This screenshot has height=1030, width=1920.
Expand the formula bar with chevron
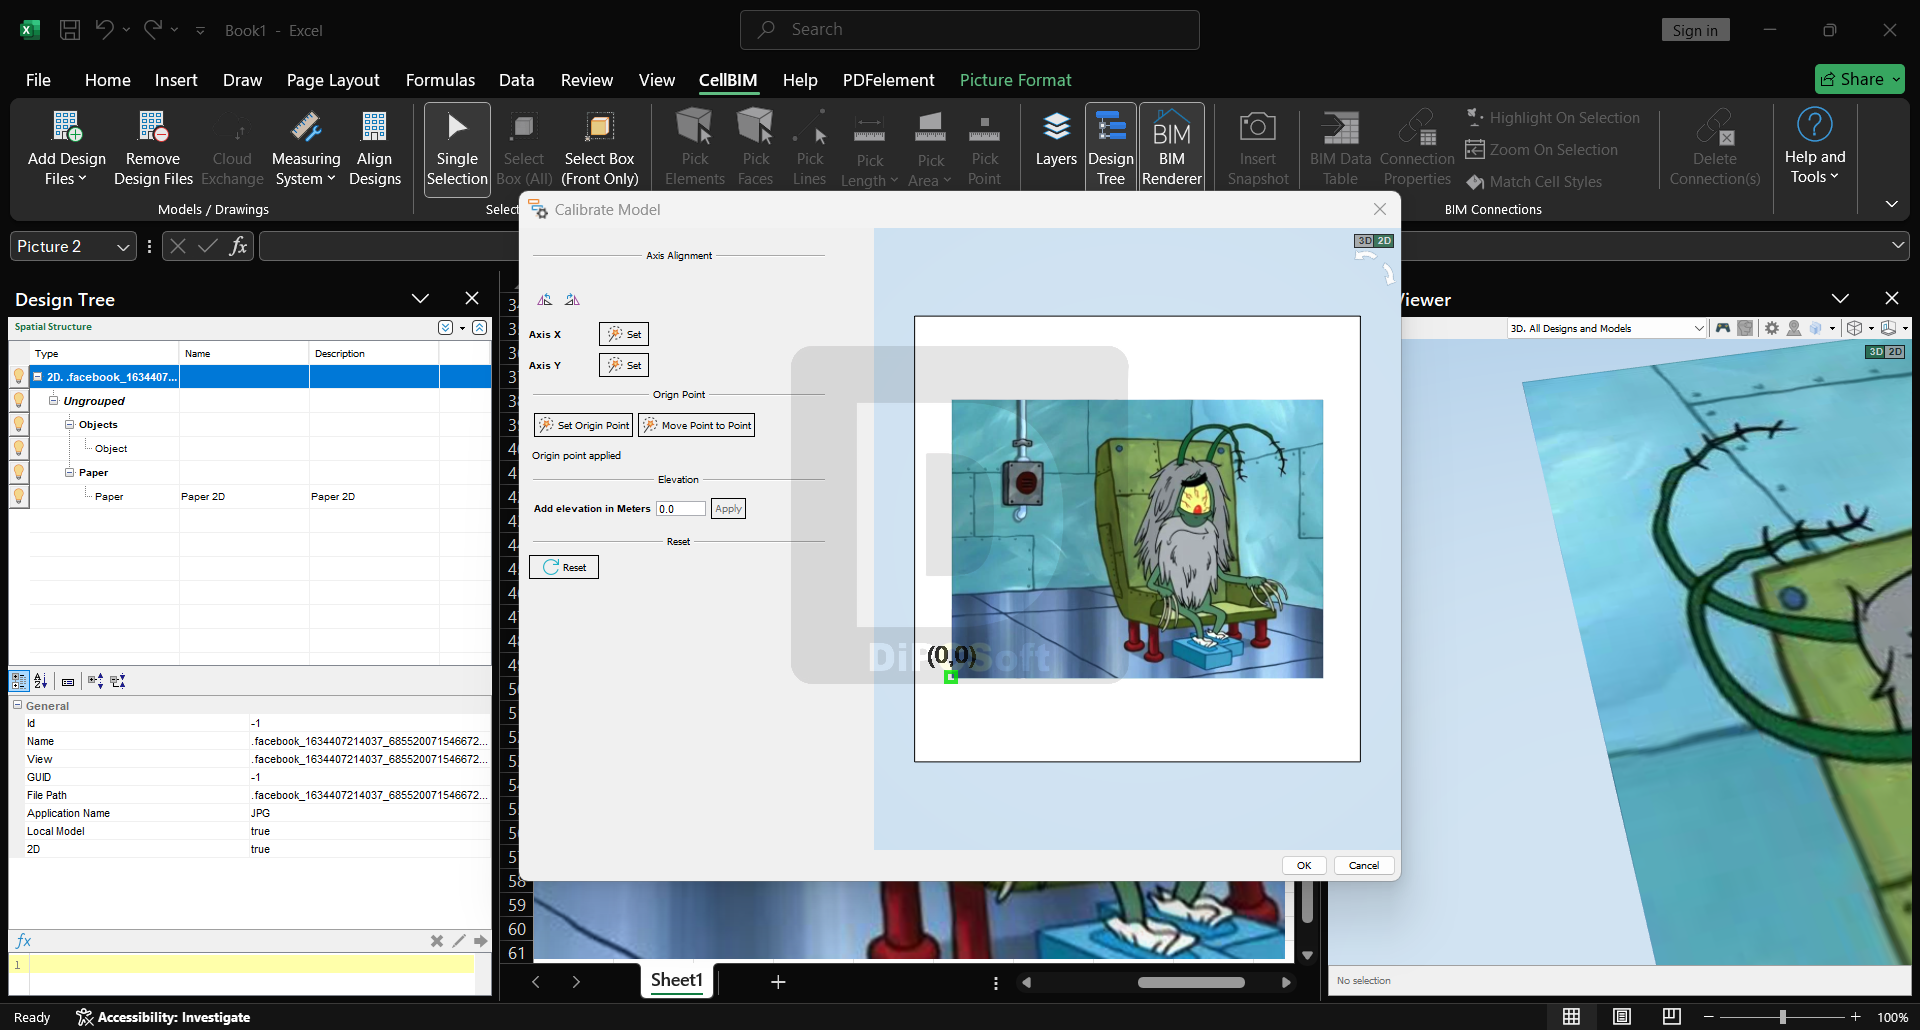(1898, 246)
